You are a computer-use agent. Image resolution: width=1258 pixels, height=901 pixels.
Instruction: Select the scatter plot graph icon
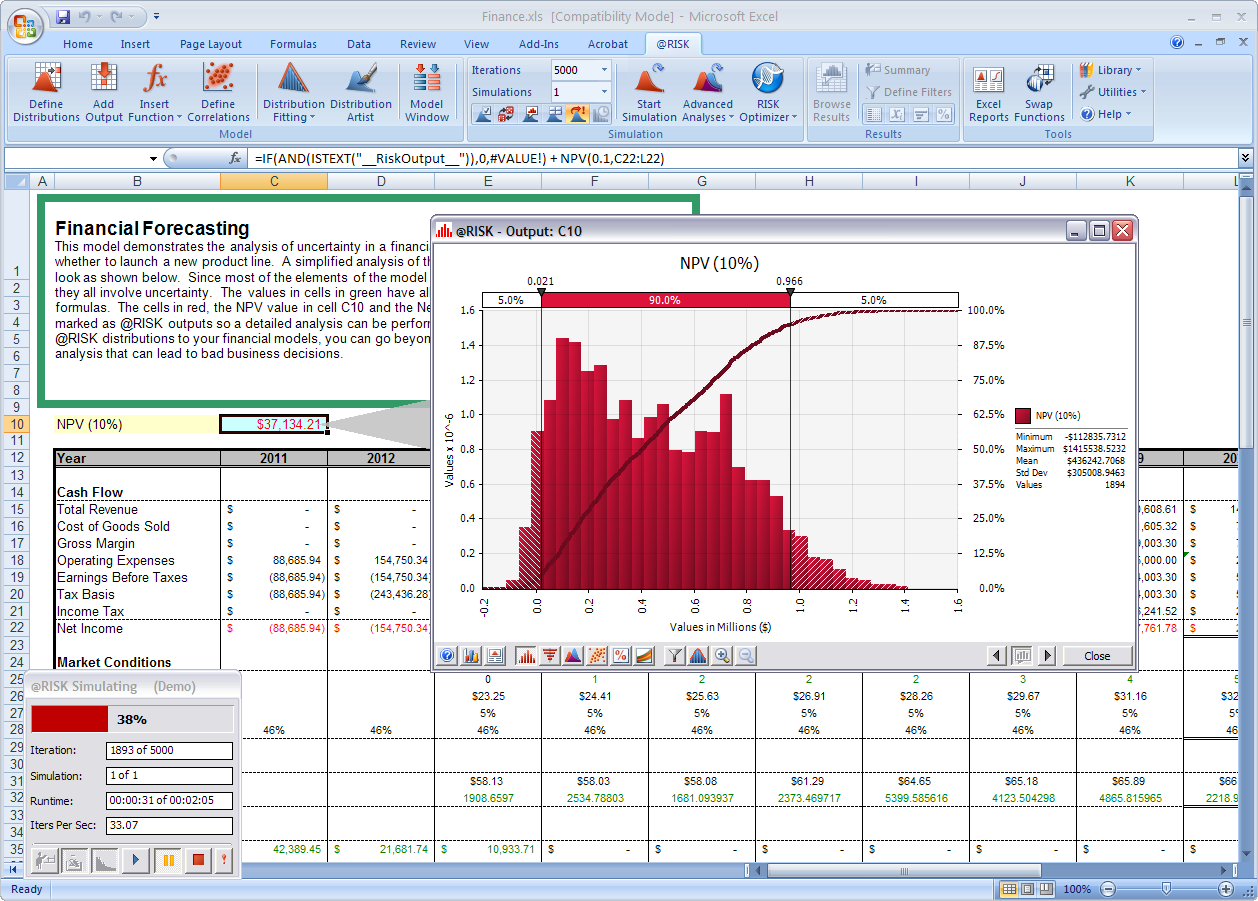pyautogui.click(x=597, y=656)
